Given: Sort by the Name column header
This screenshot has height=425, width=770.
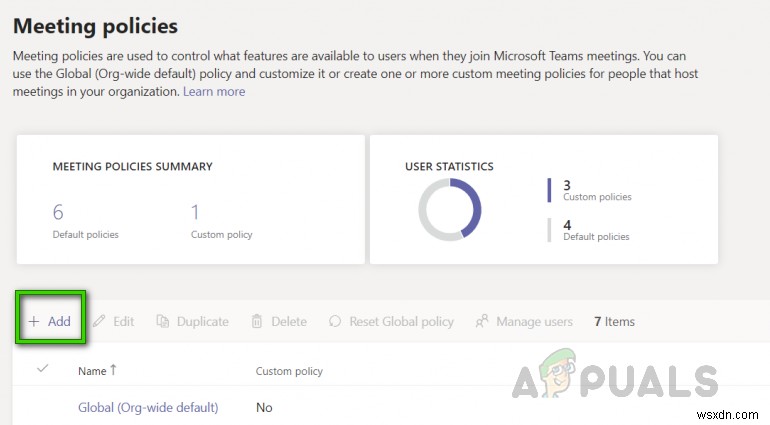Looking at the screenshot, I should click(x=91, y=371).
